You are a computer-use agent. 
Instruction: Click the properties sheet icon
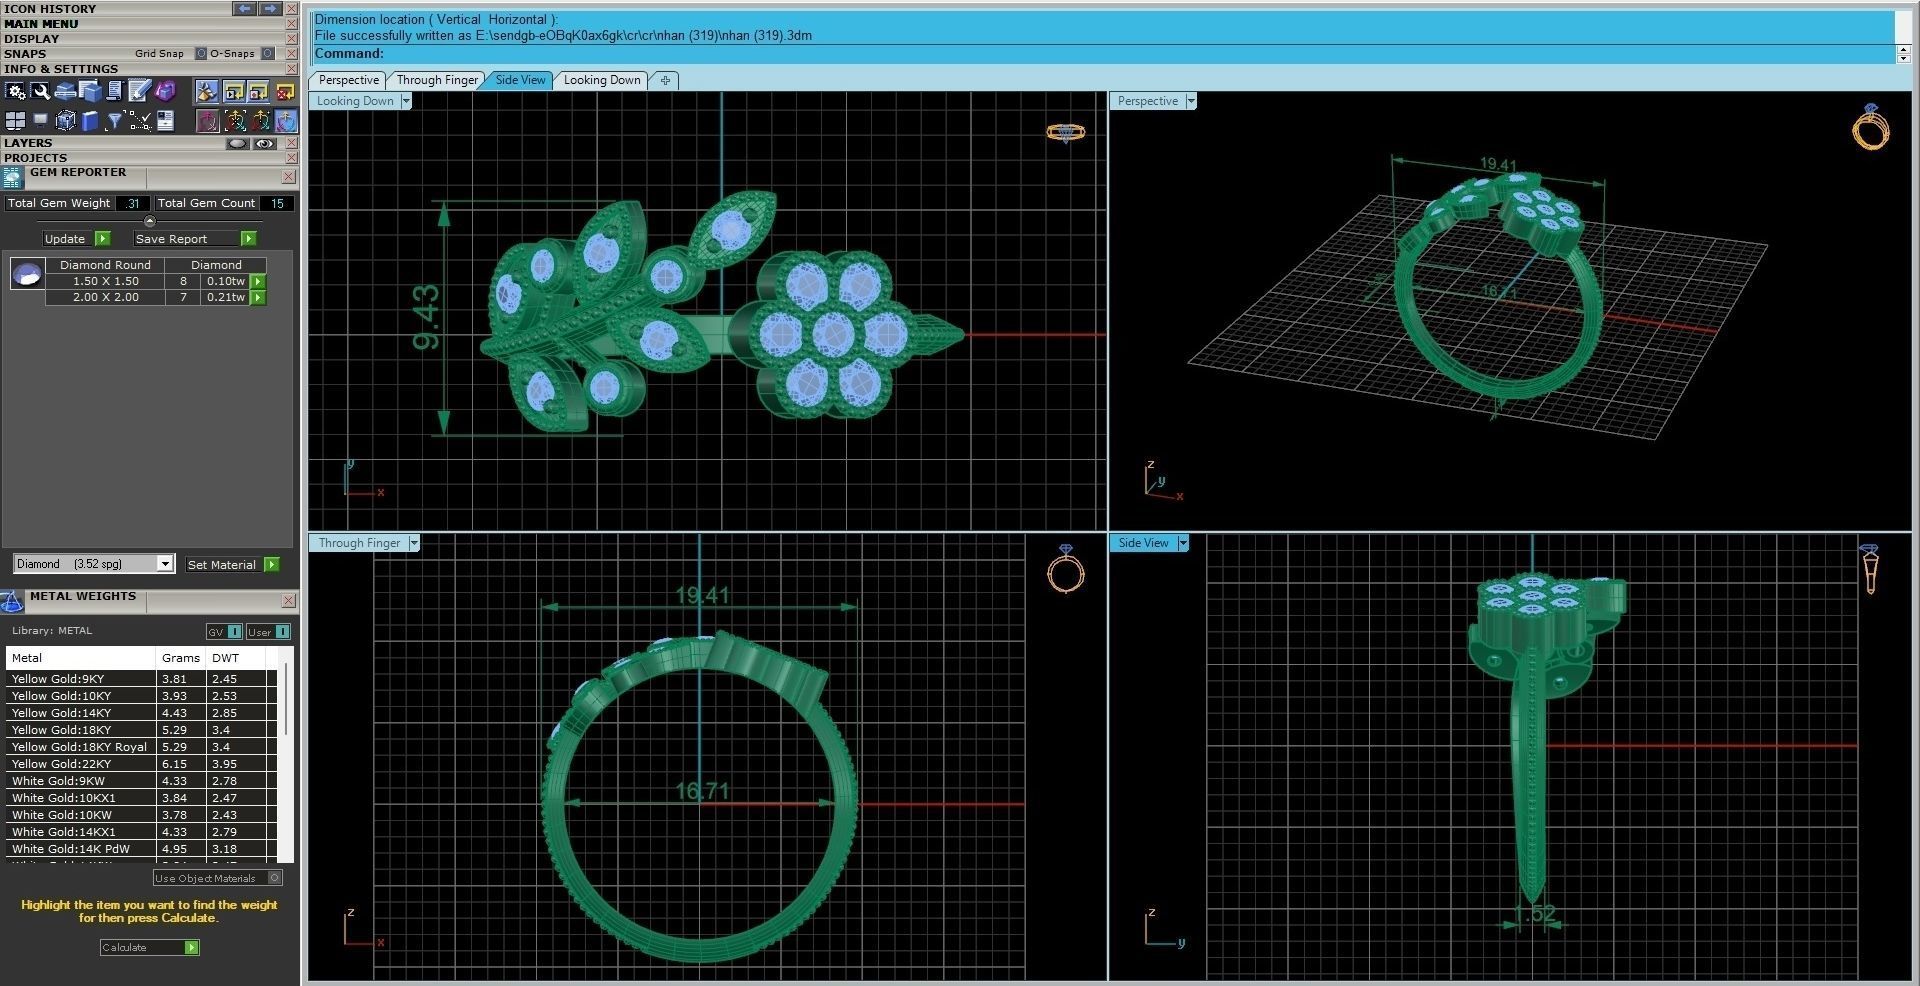tap(165, 121)
